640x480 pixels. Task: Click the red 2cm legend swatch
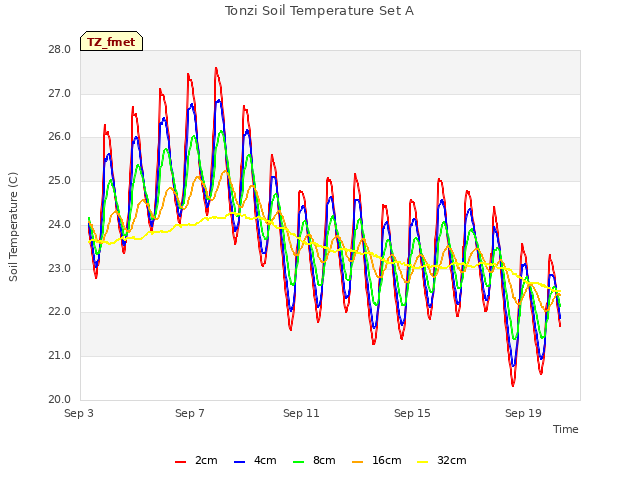click(x=180, y=462)
